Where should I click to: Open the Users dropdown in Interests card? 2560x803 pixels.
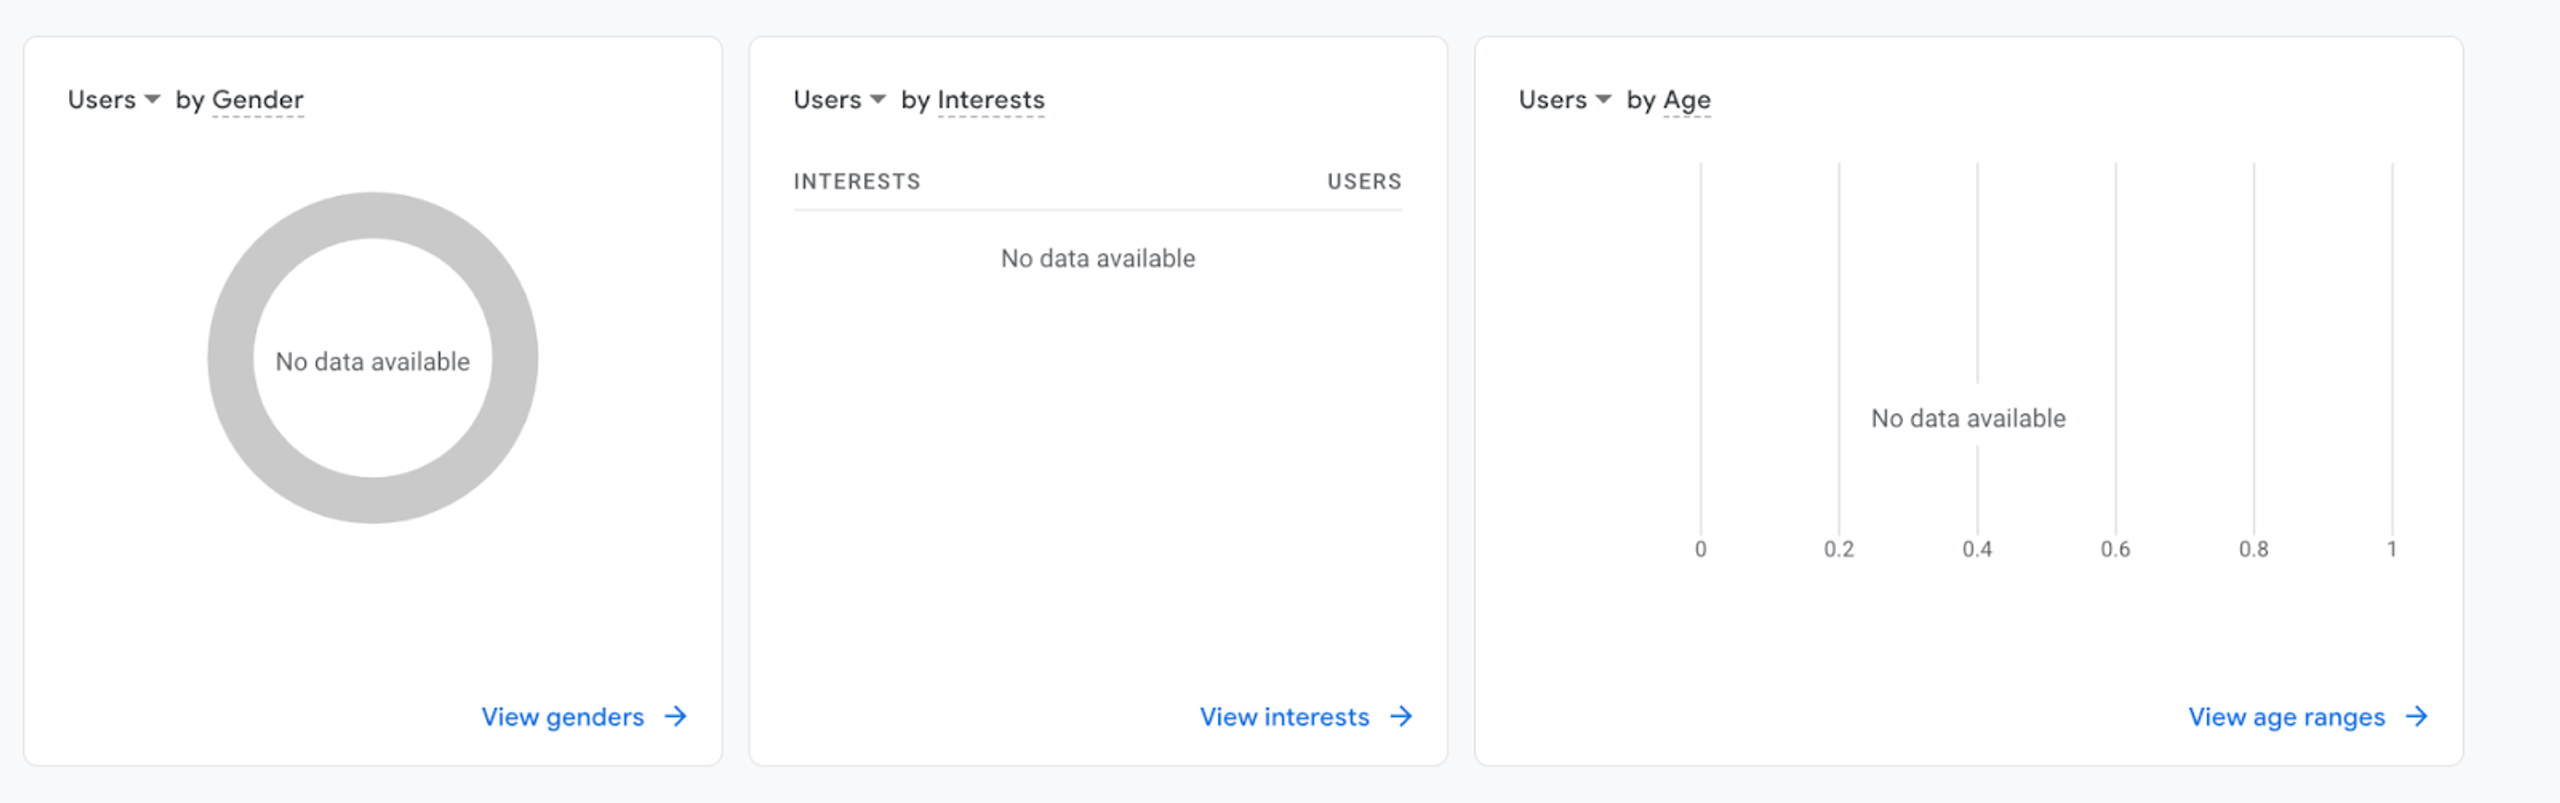(x=839, y=100)
